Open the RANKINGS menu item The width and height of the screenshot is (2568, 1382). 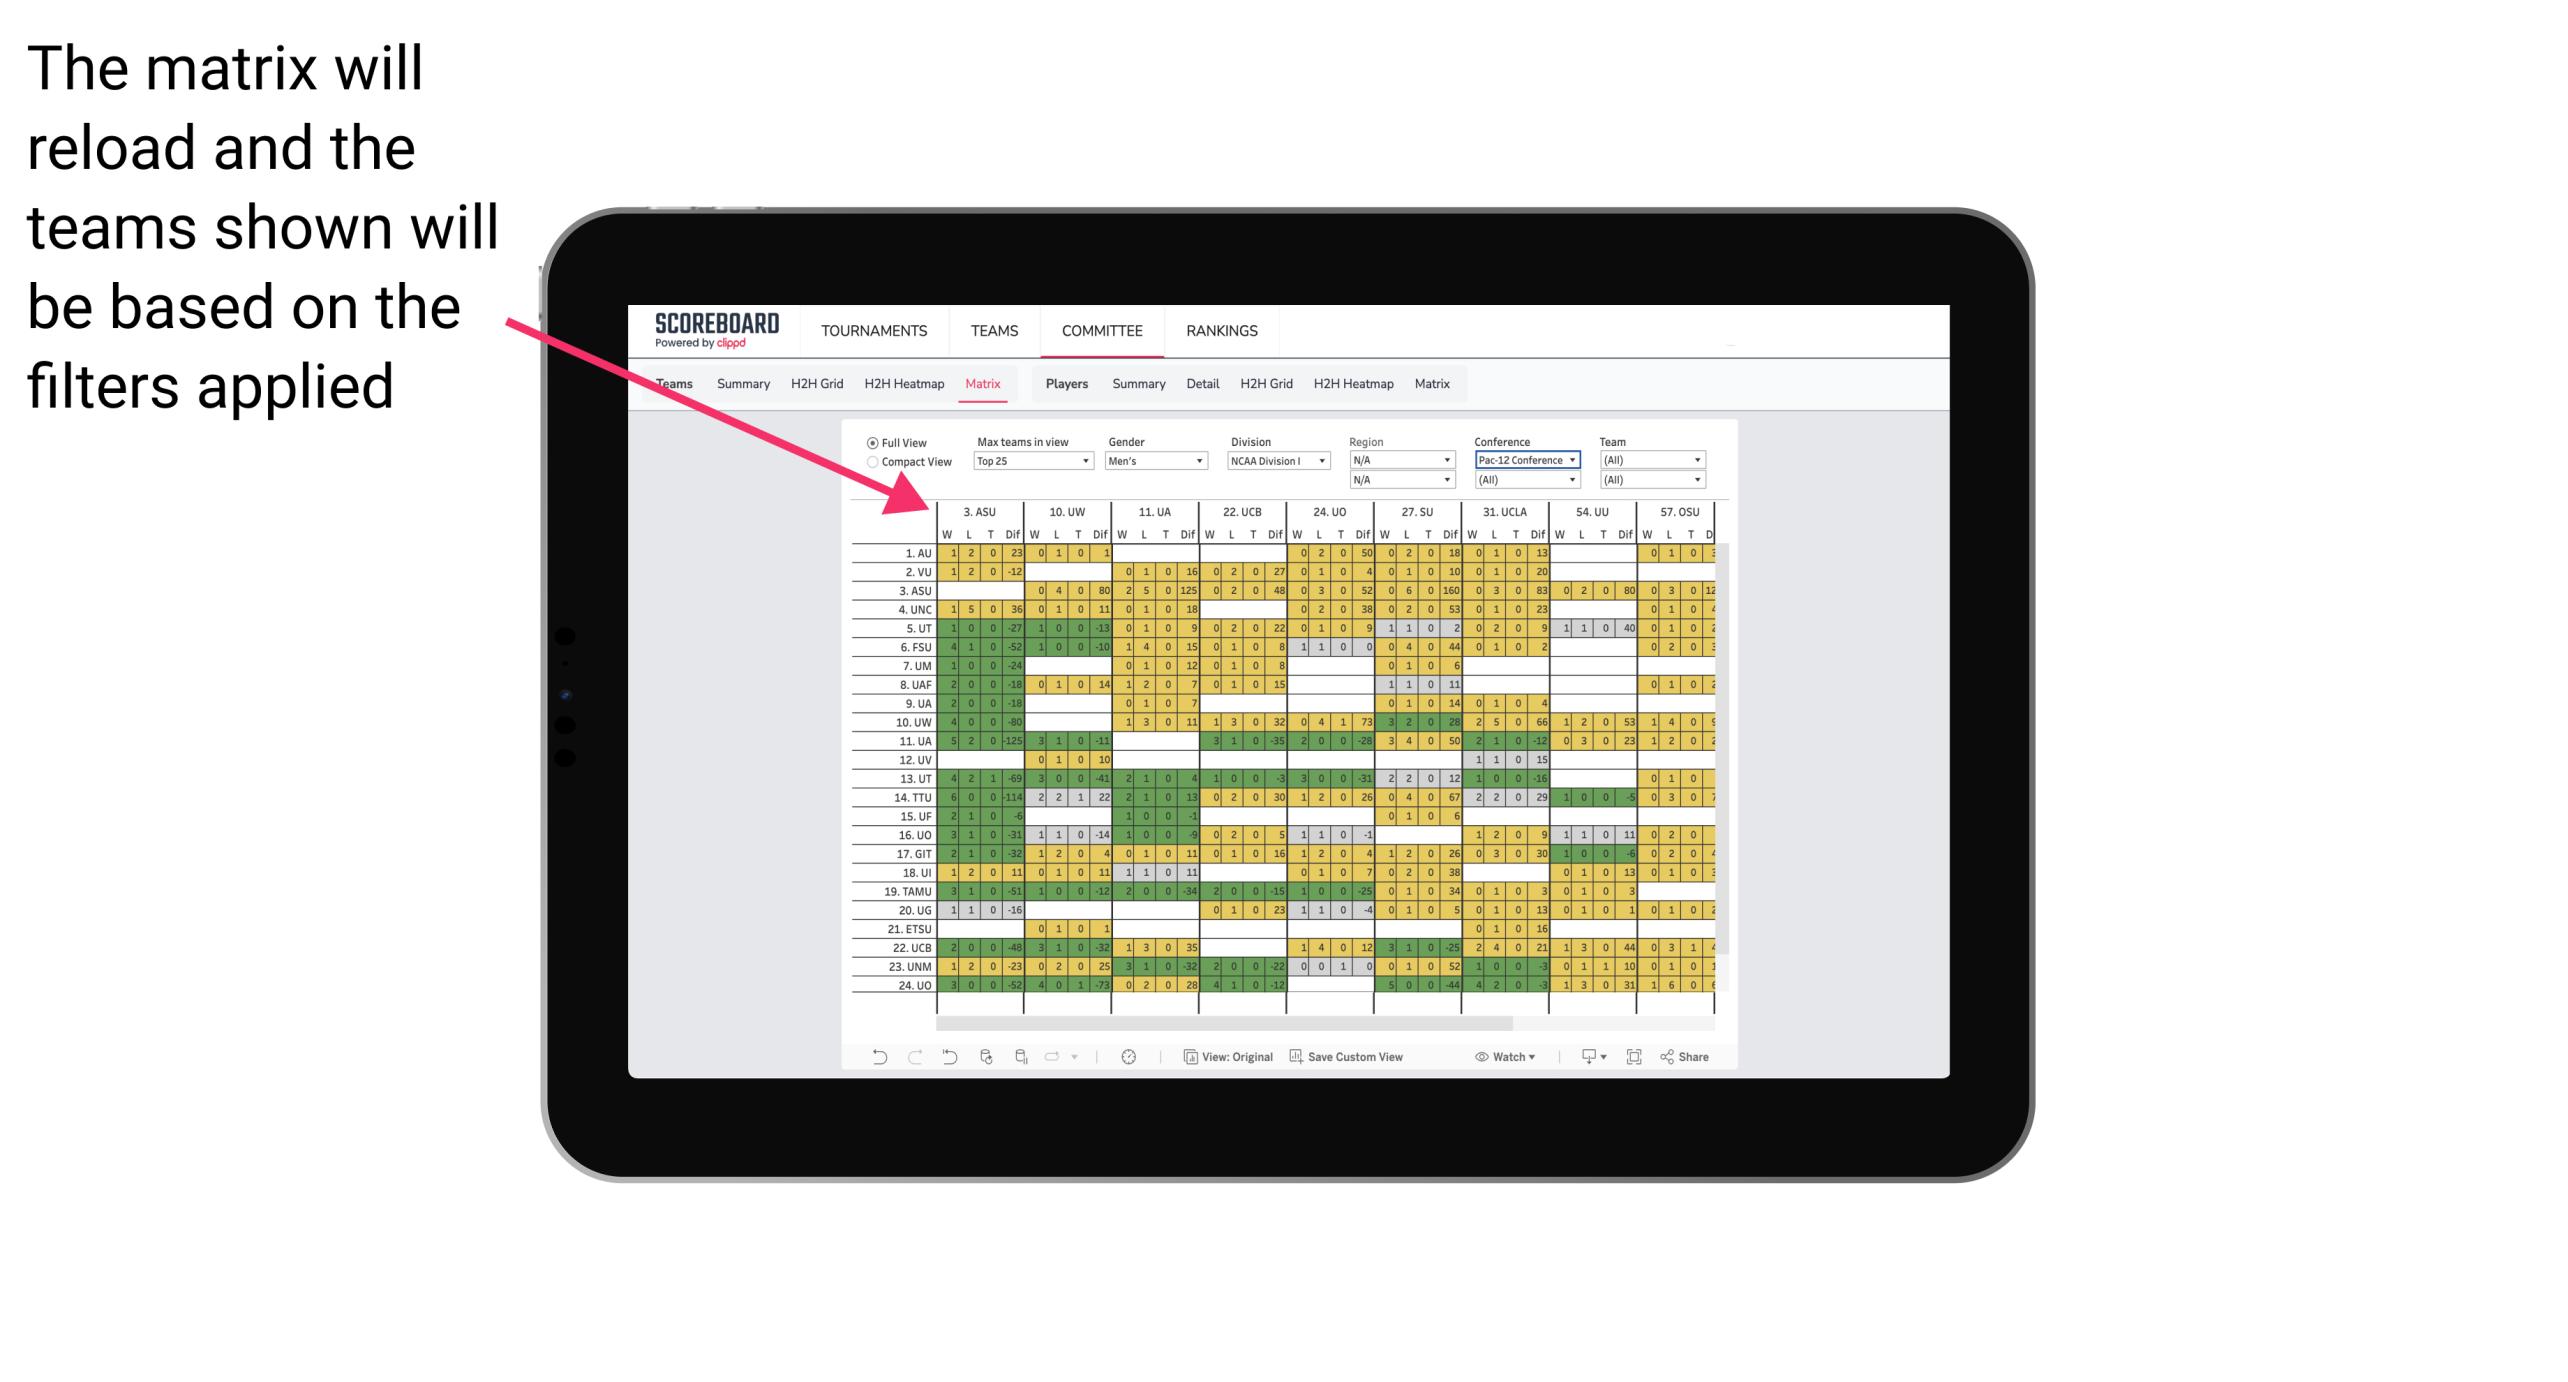[1220, 330]
